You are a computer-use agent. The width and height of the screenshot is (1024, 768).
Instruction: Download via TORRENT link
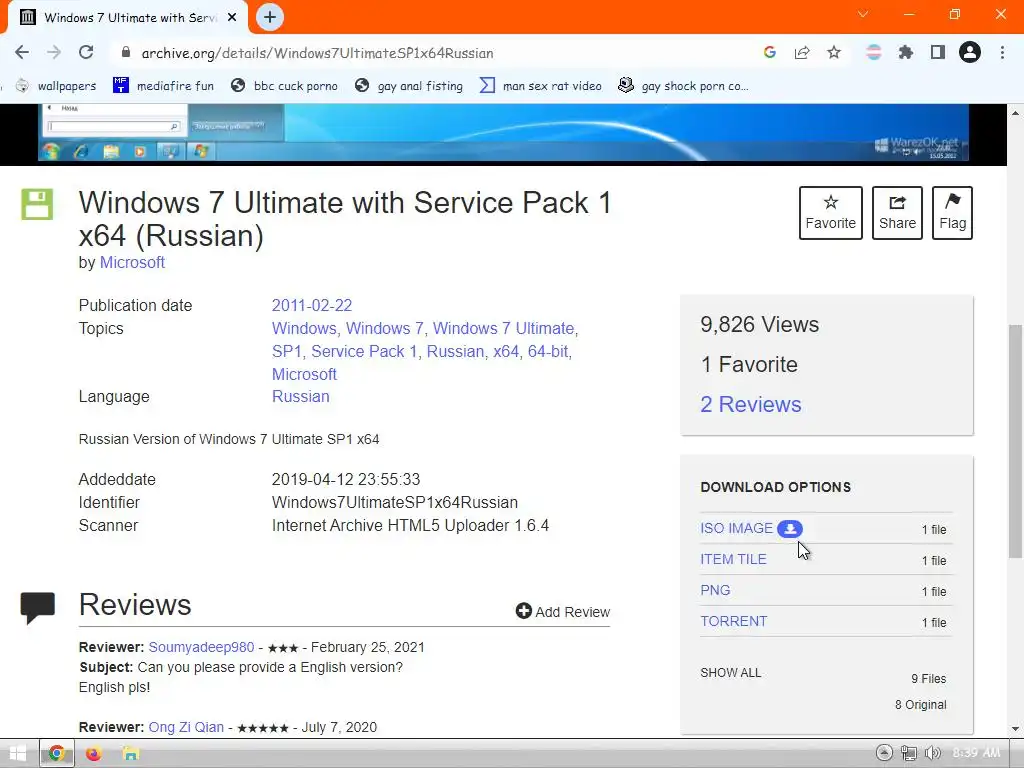coord(733,622)
